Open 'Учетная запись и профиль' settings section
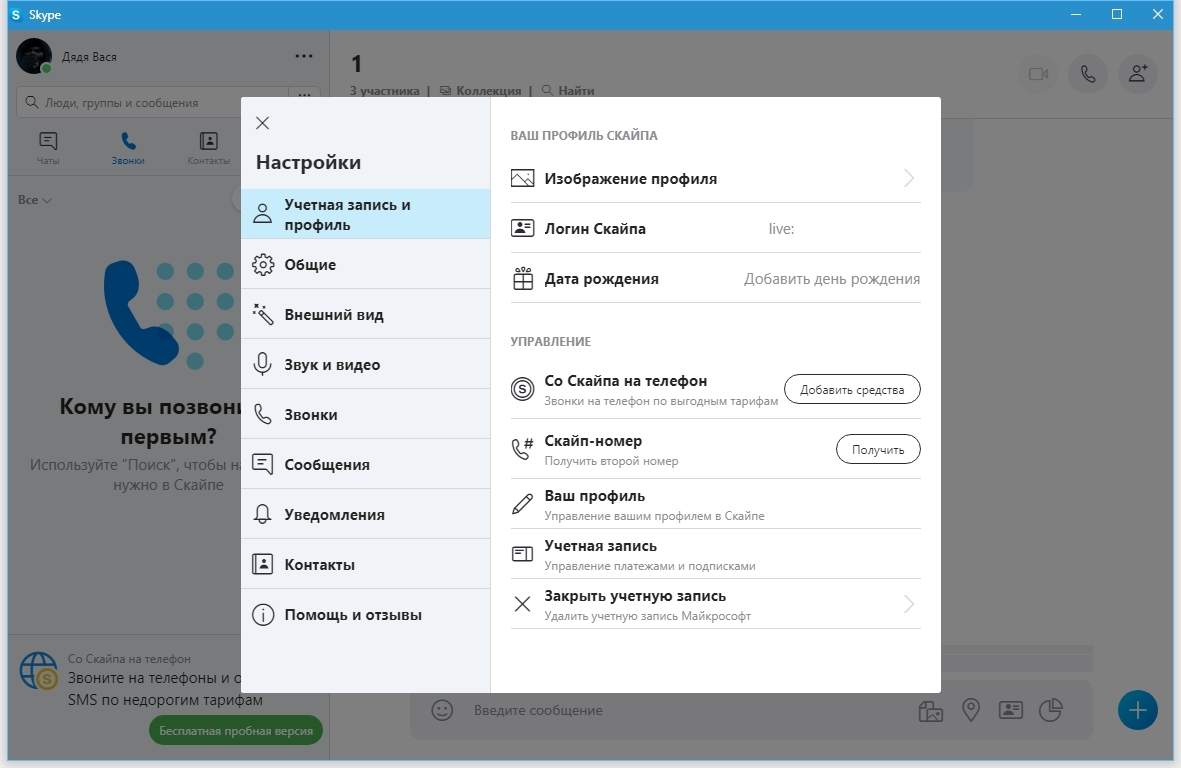Image resolution: width=1181 pixels, height=768 pixels. click(x=365, y=214)
